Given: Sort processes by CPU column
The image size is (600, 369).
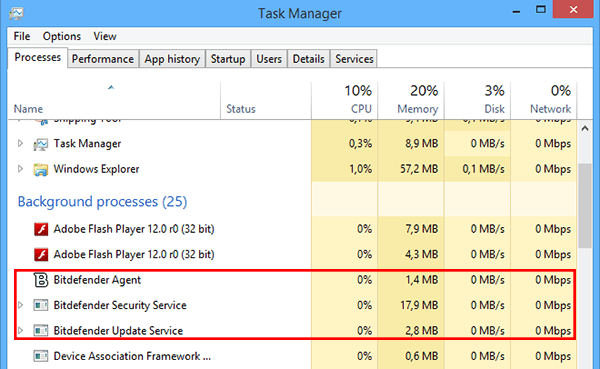Looking at the screenshot, I should pos(344,100).
